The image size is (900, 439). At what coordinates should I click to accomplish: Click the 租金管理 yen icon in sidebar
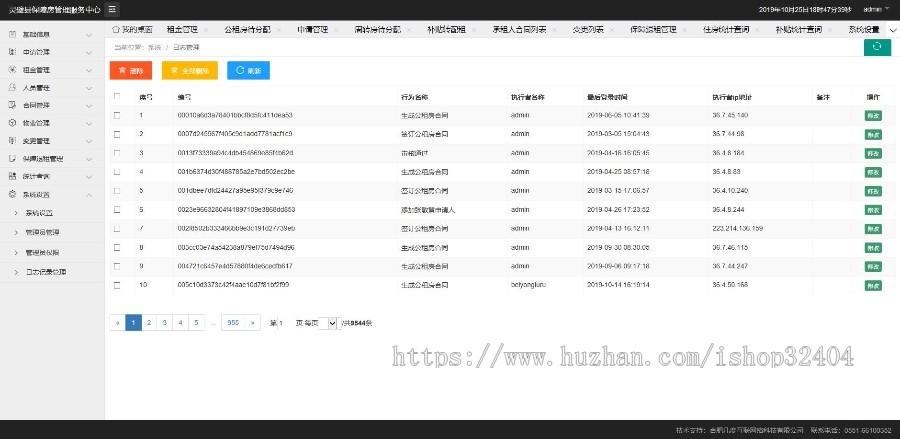[x=12, y=70]
